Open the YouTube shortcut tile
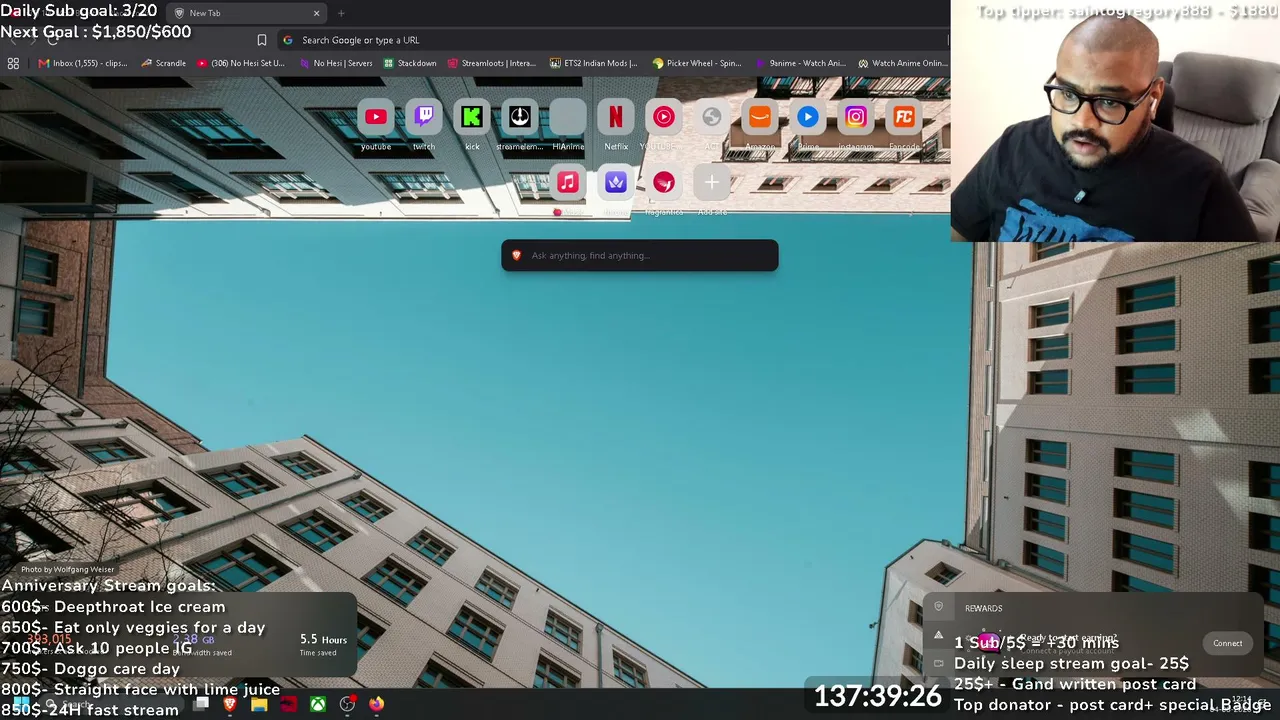The height and width of the screenshot is (720, 1280). (x=376, y=118)
